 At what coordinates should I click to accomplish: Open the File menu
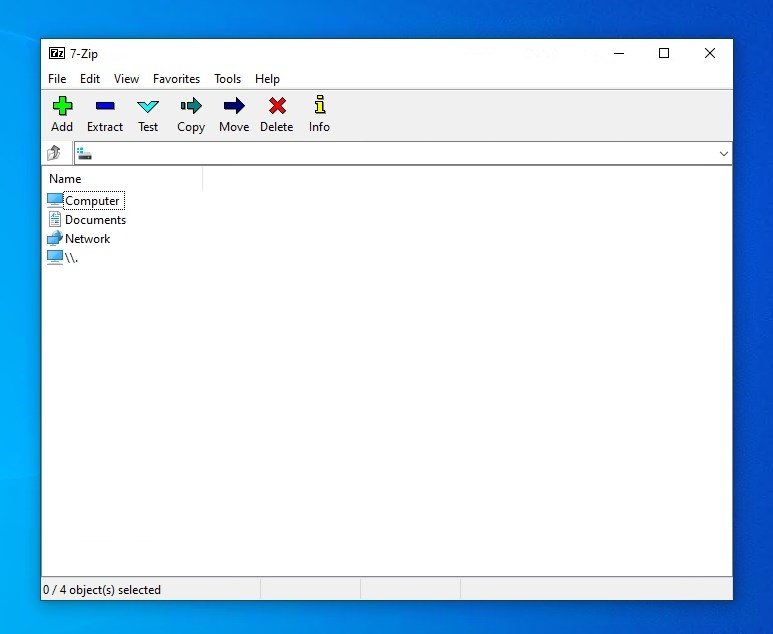(x=57, y=79)
